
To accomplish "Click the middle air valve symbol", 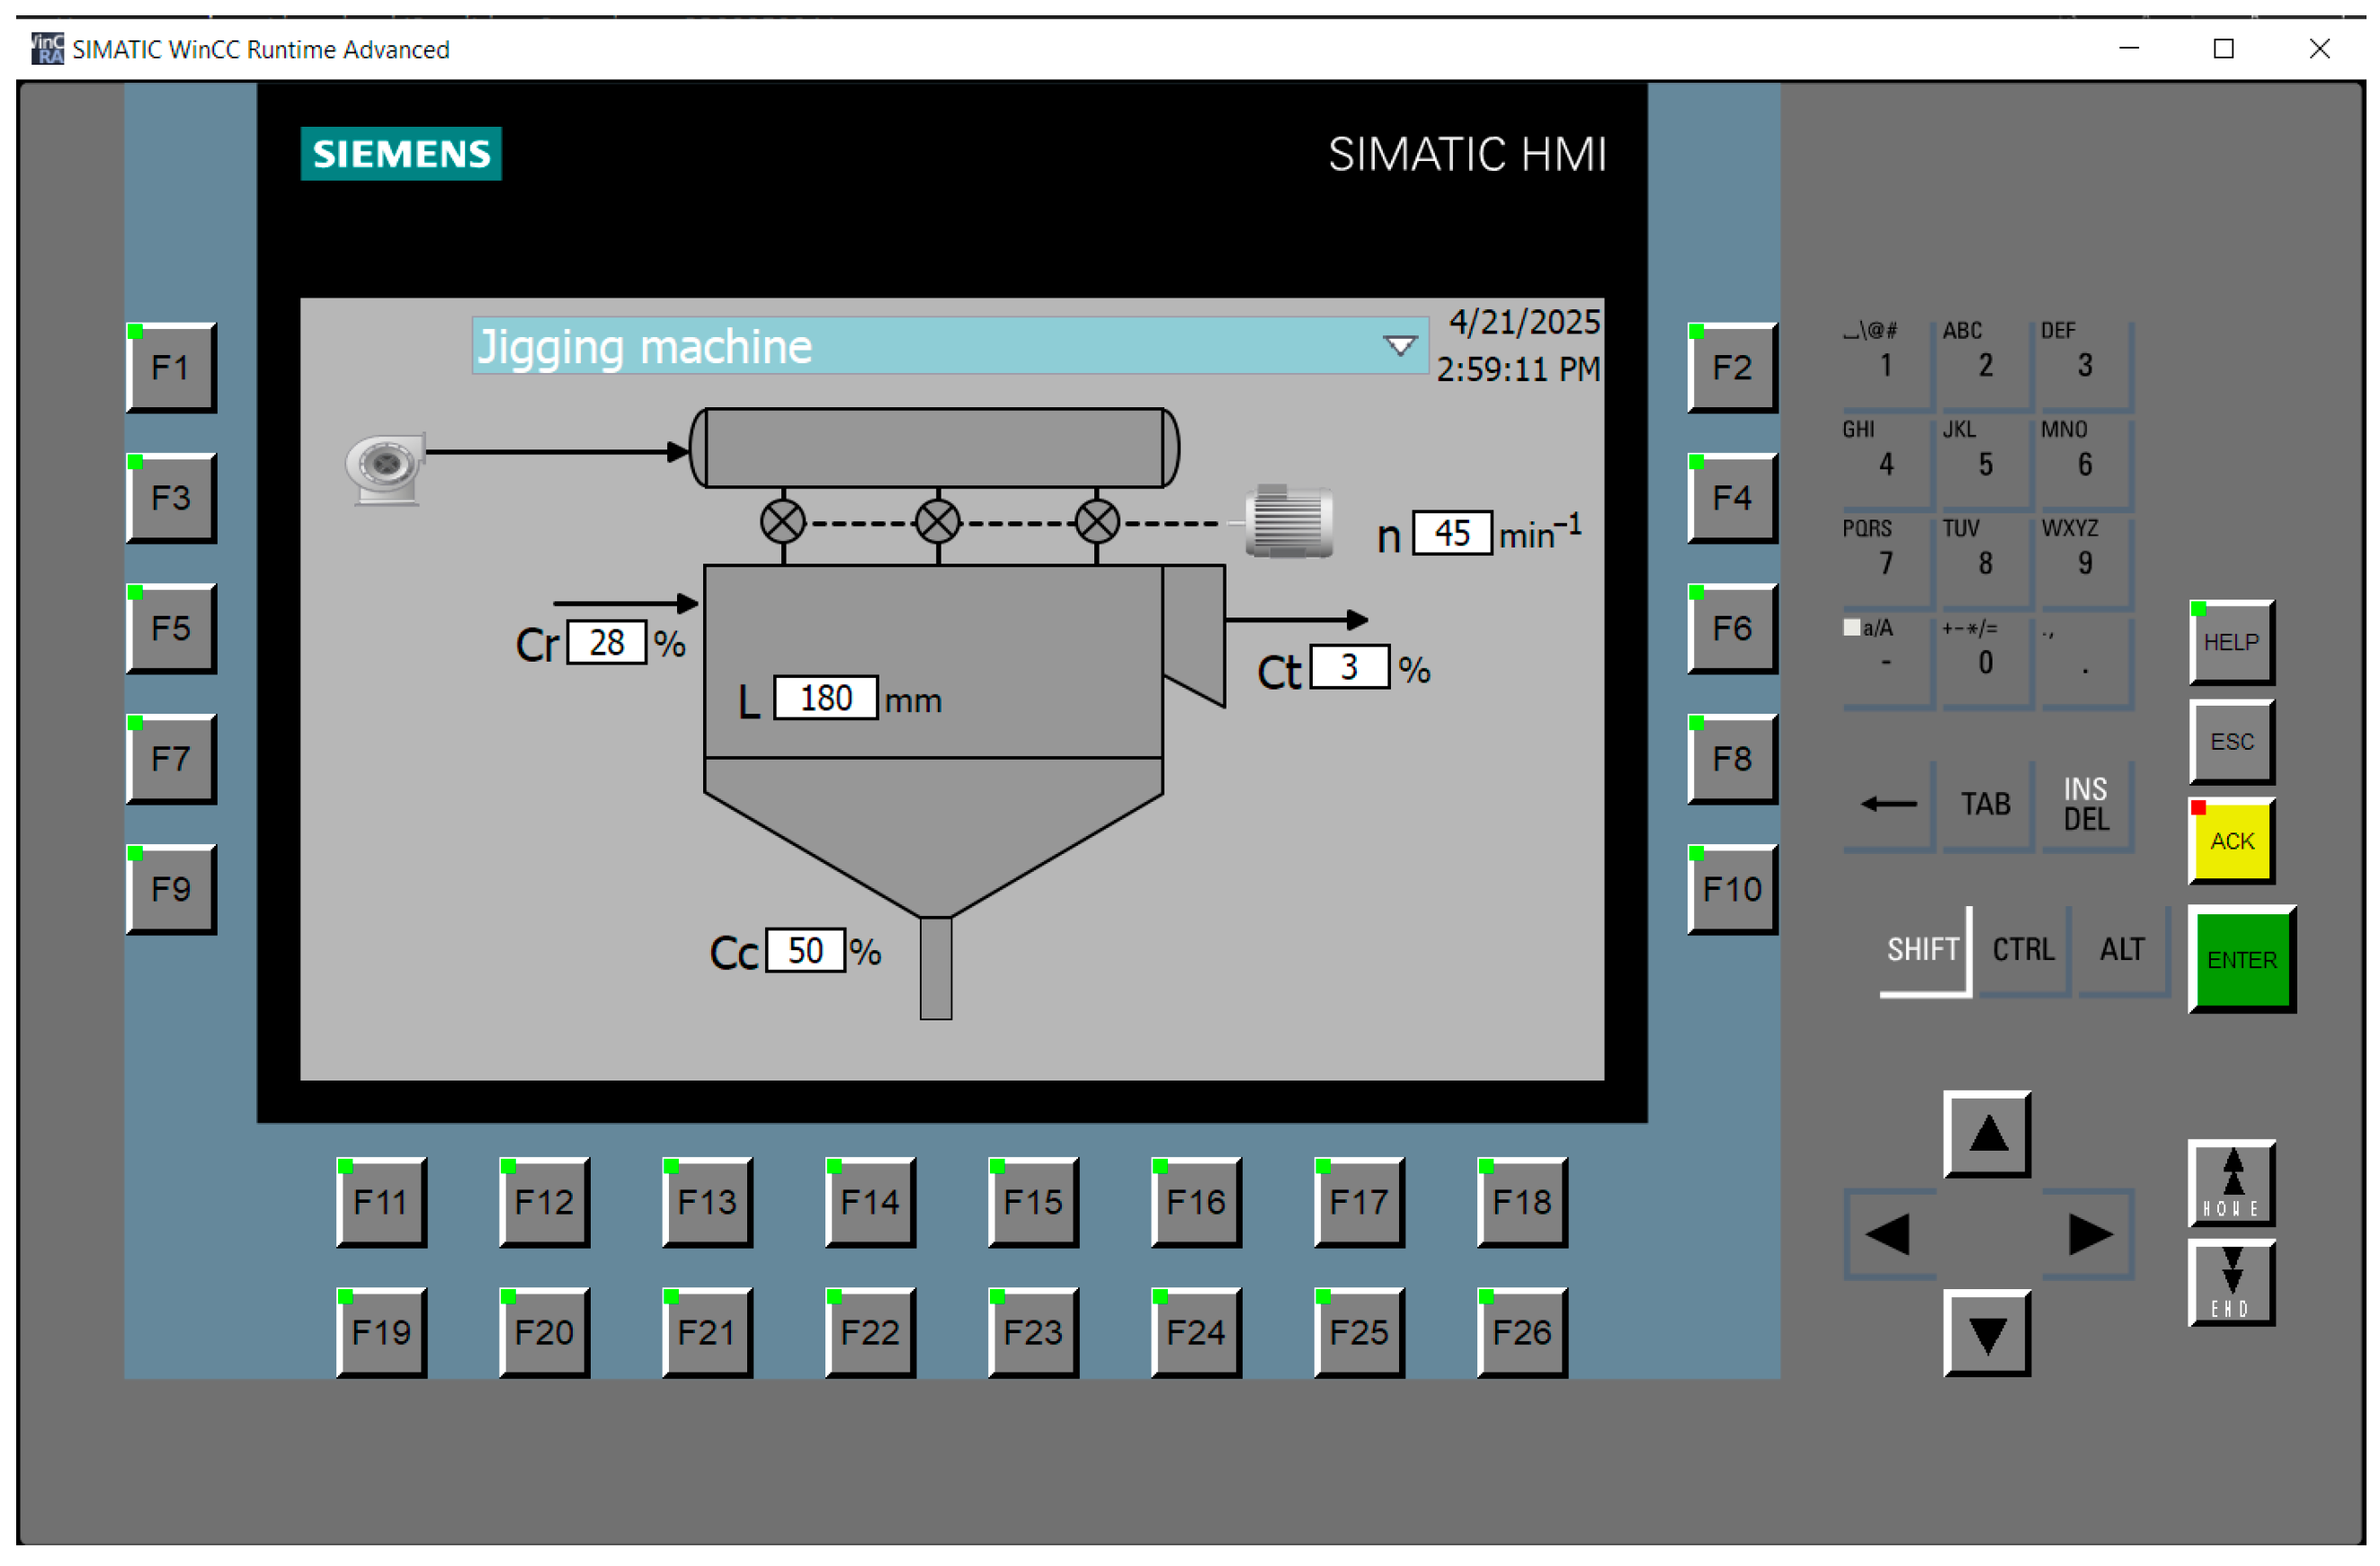I will click(937, 521).
